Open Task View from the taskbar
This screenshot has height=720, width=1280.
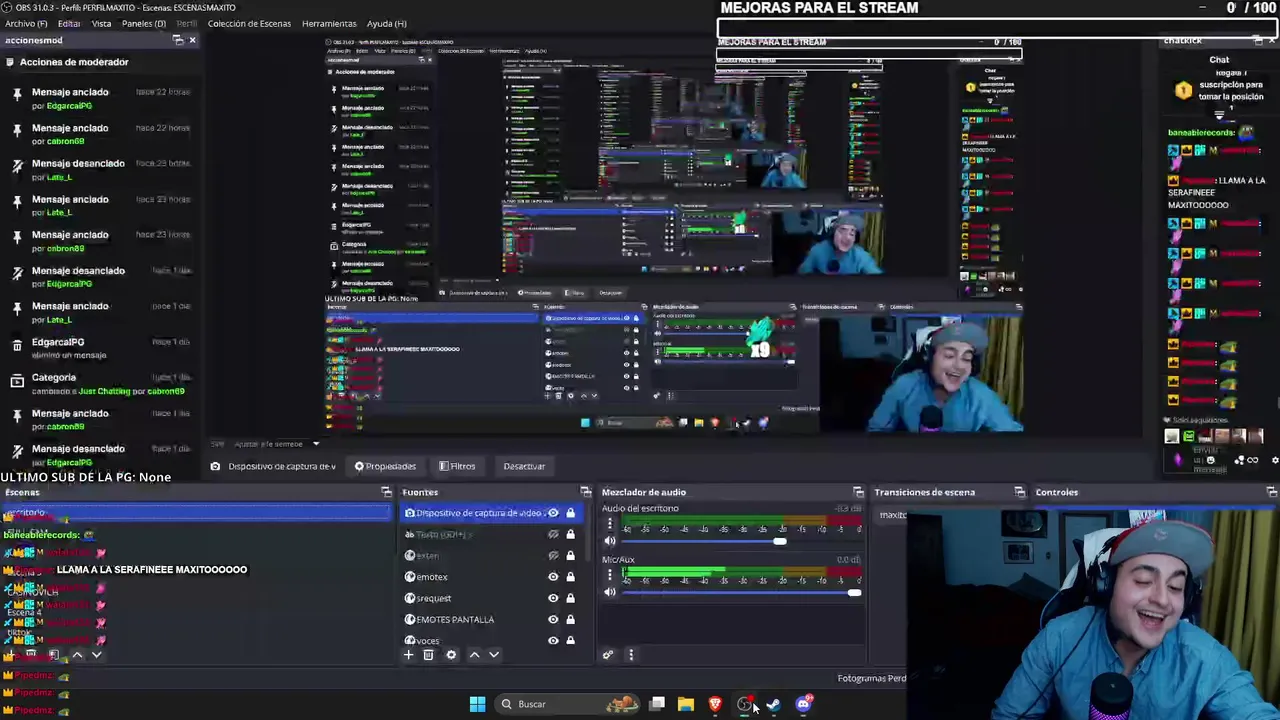click(x=657, y=704)
